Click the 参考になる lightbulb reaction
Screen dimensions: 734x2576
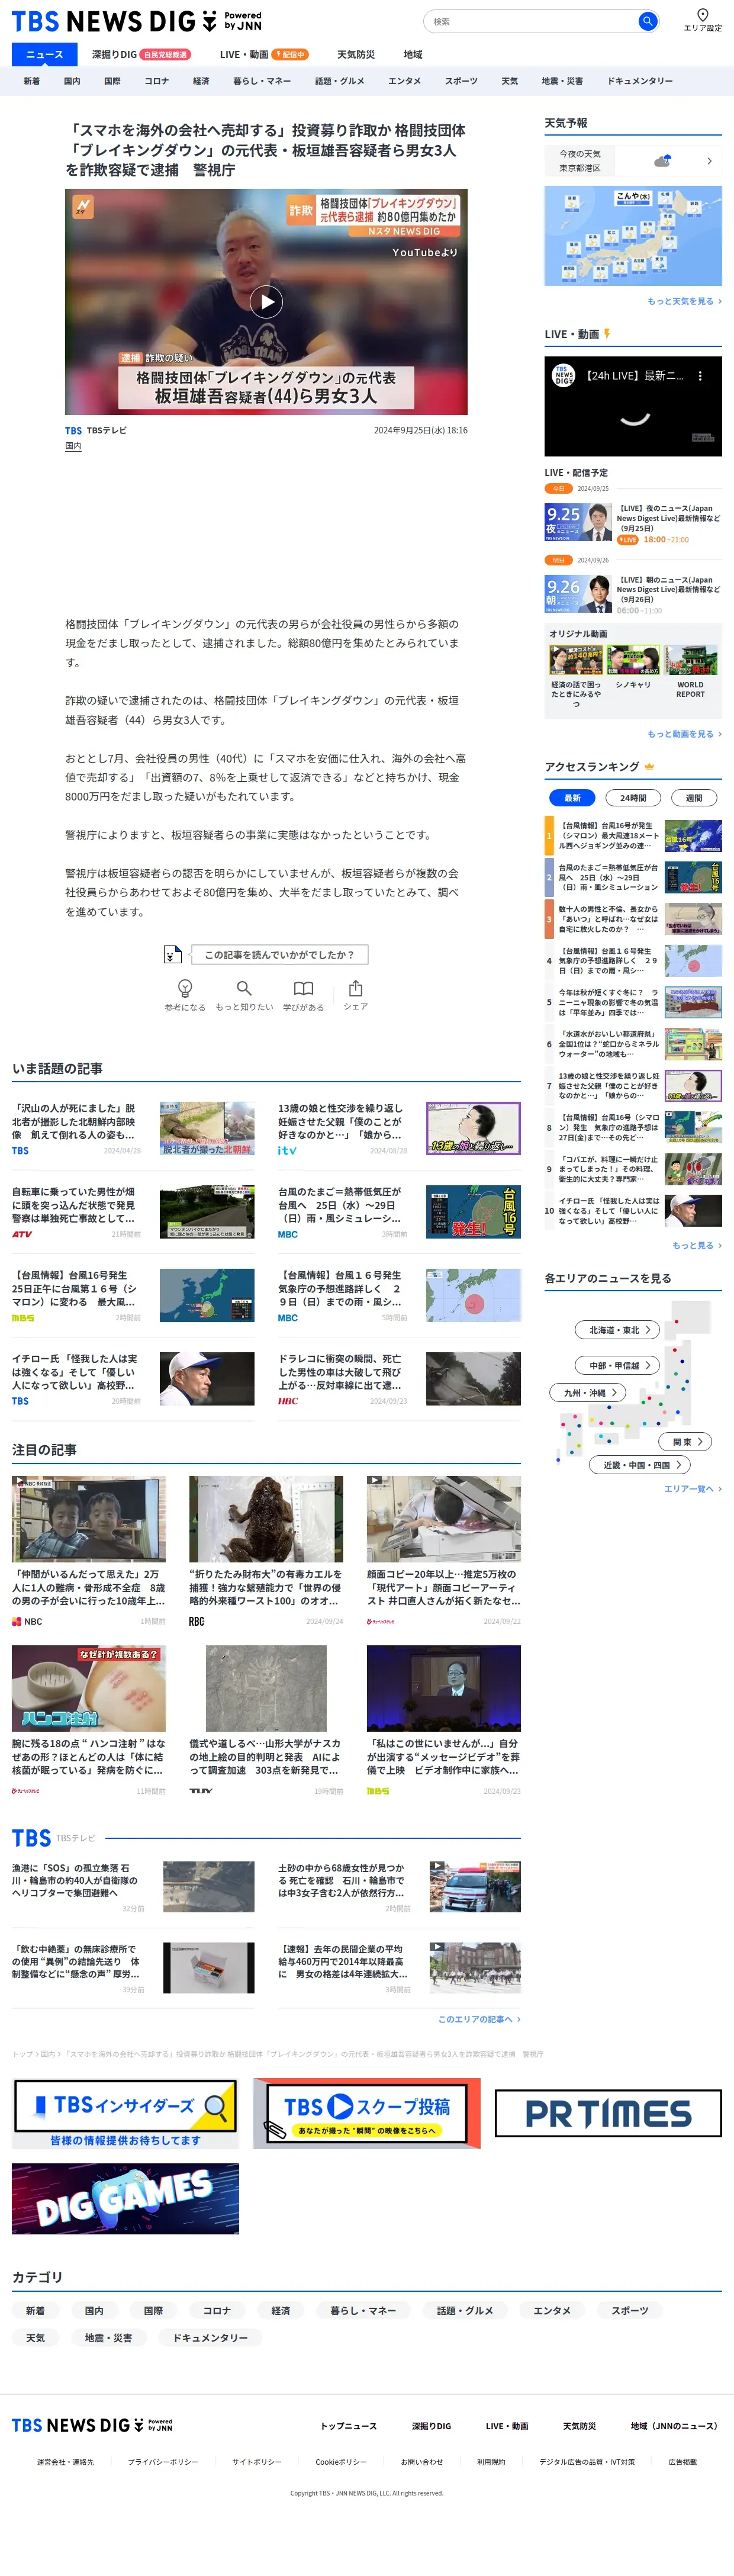185,995
